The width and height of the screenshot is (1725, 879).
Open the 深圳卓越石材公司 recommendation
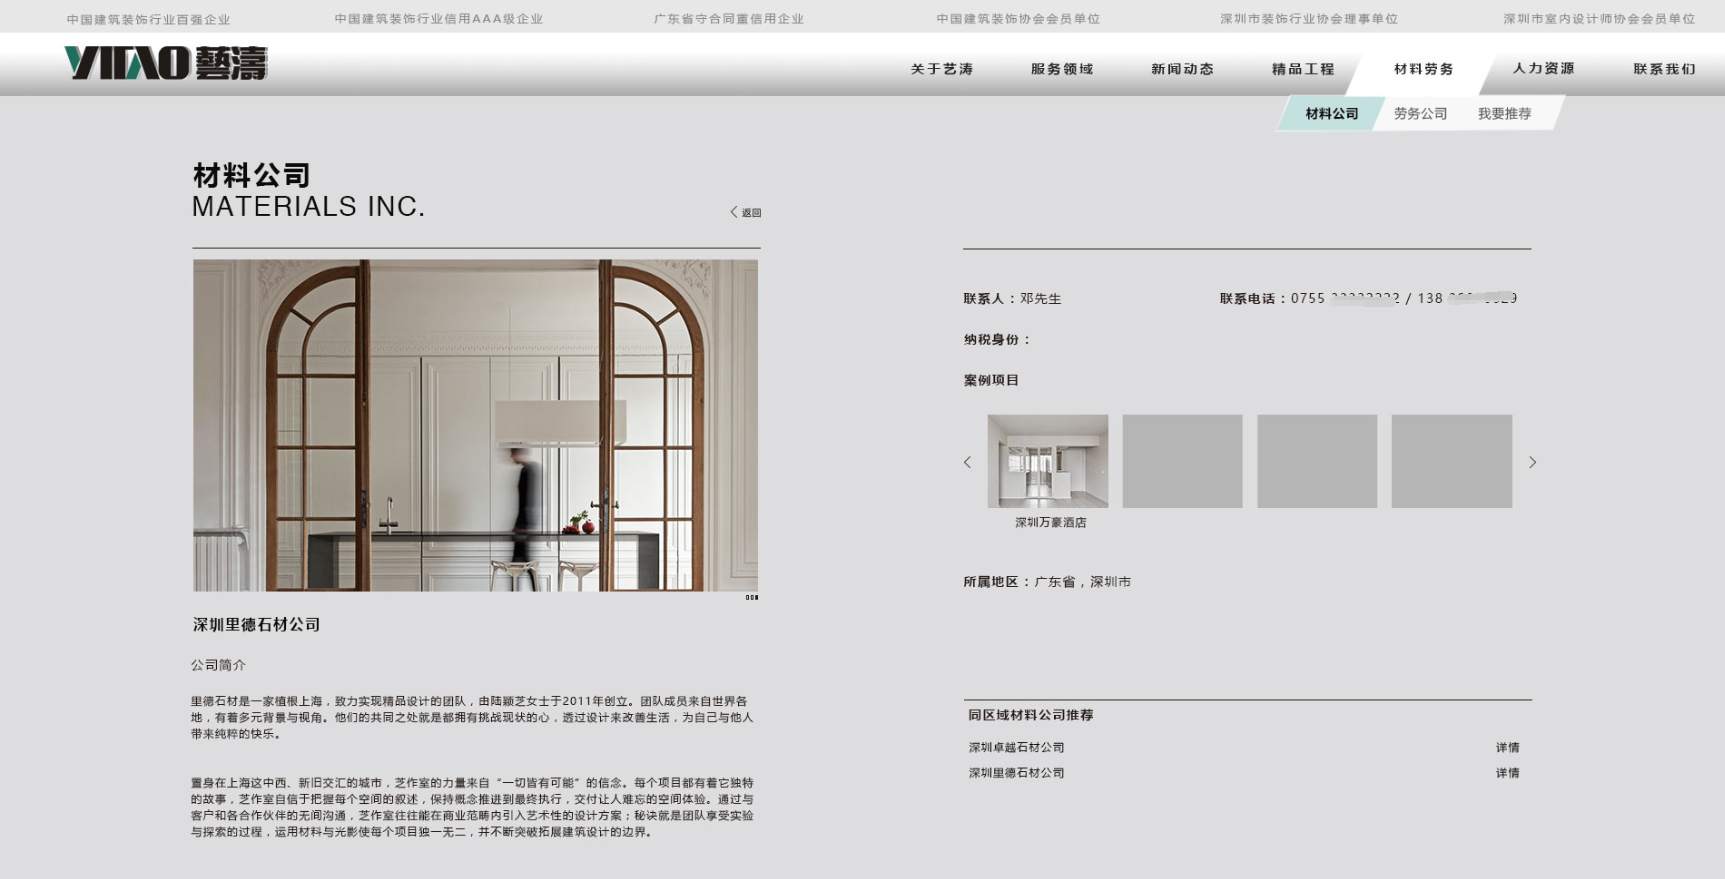pos(1017,748)
